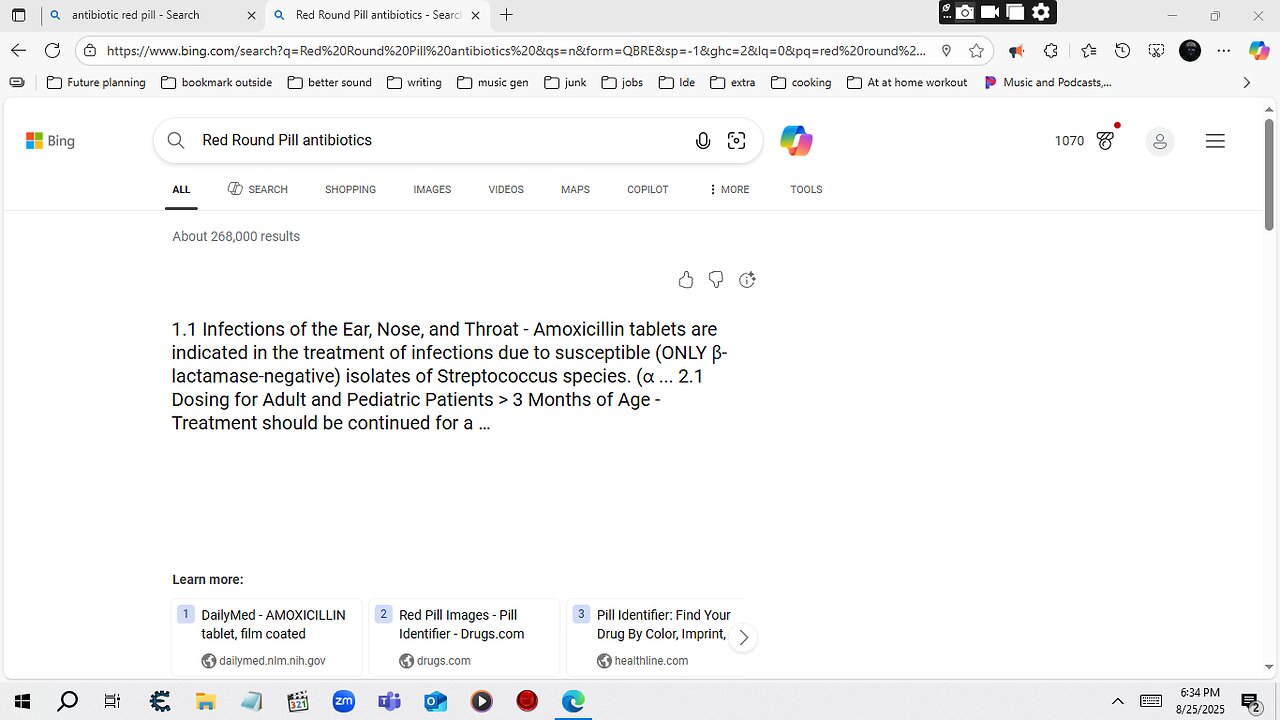Screen dimensions: 1280x720
Task: Open Edge Copilot sidebar icon
Action: point(1259,51)
